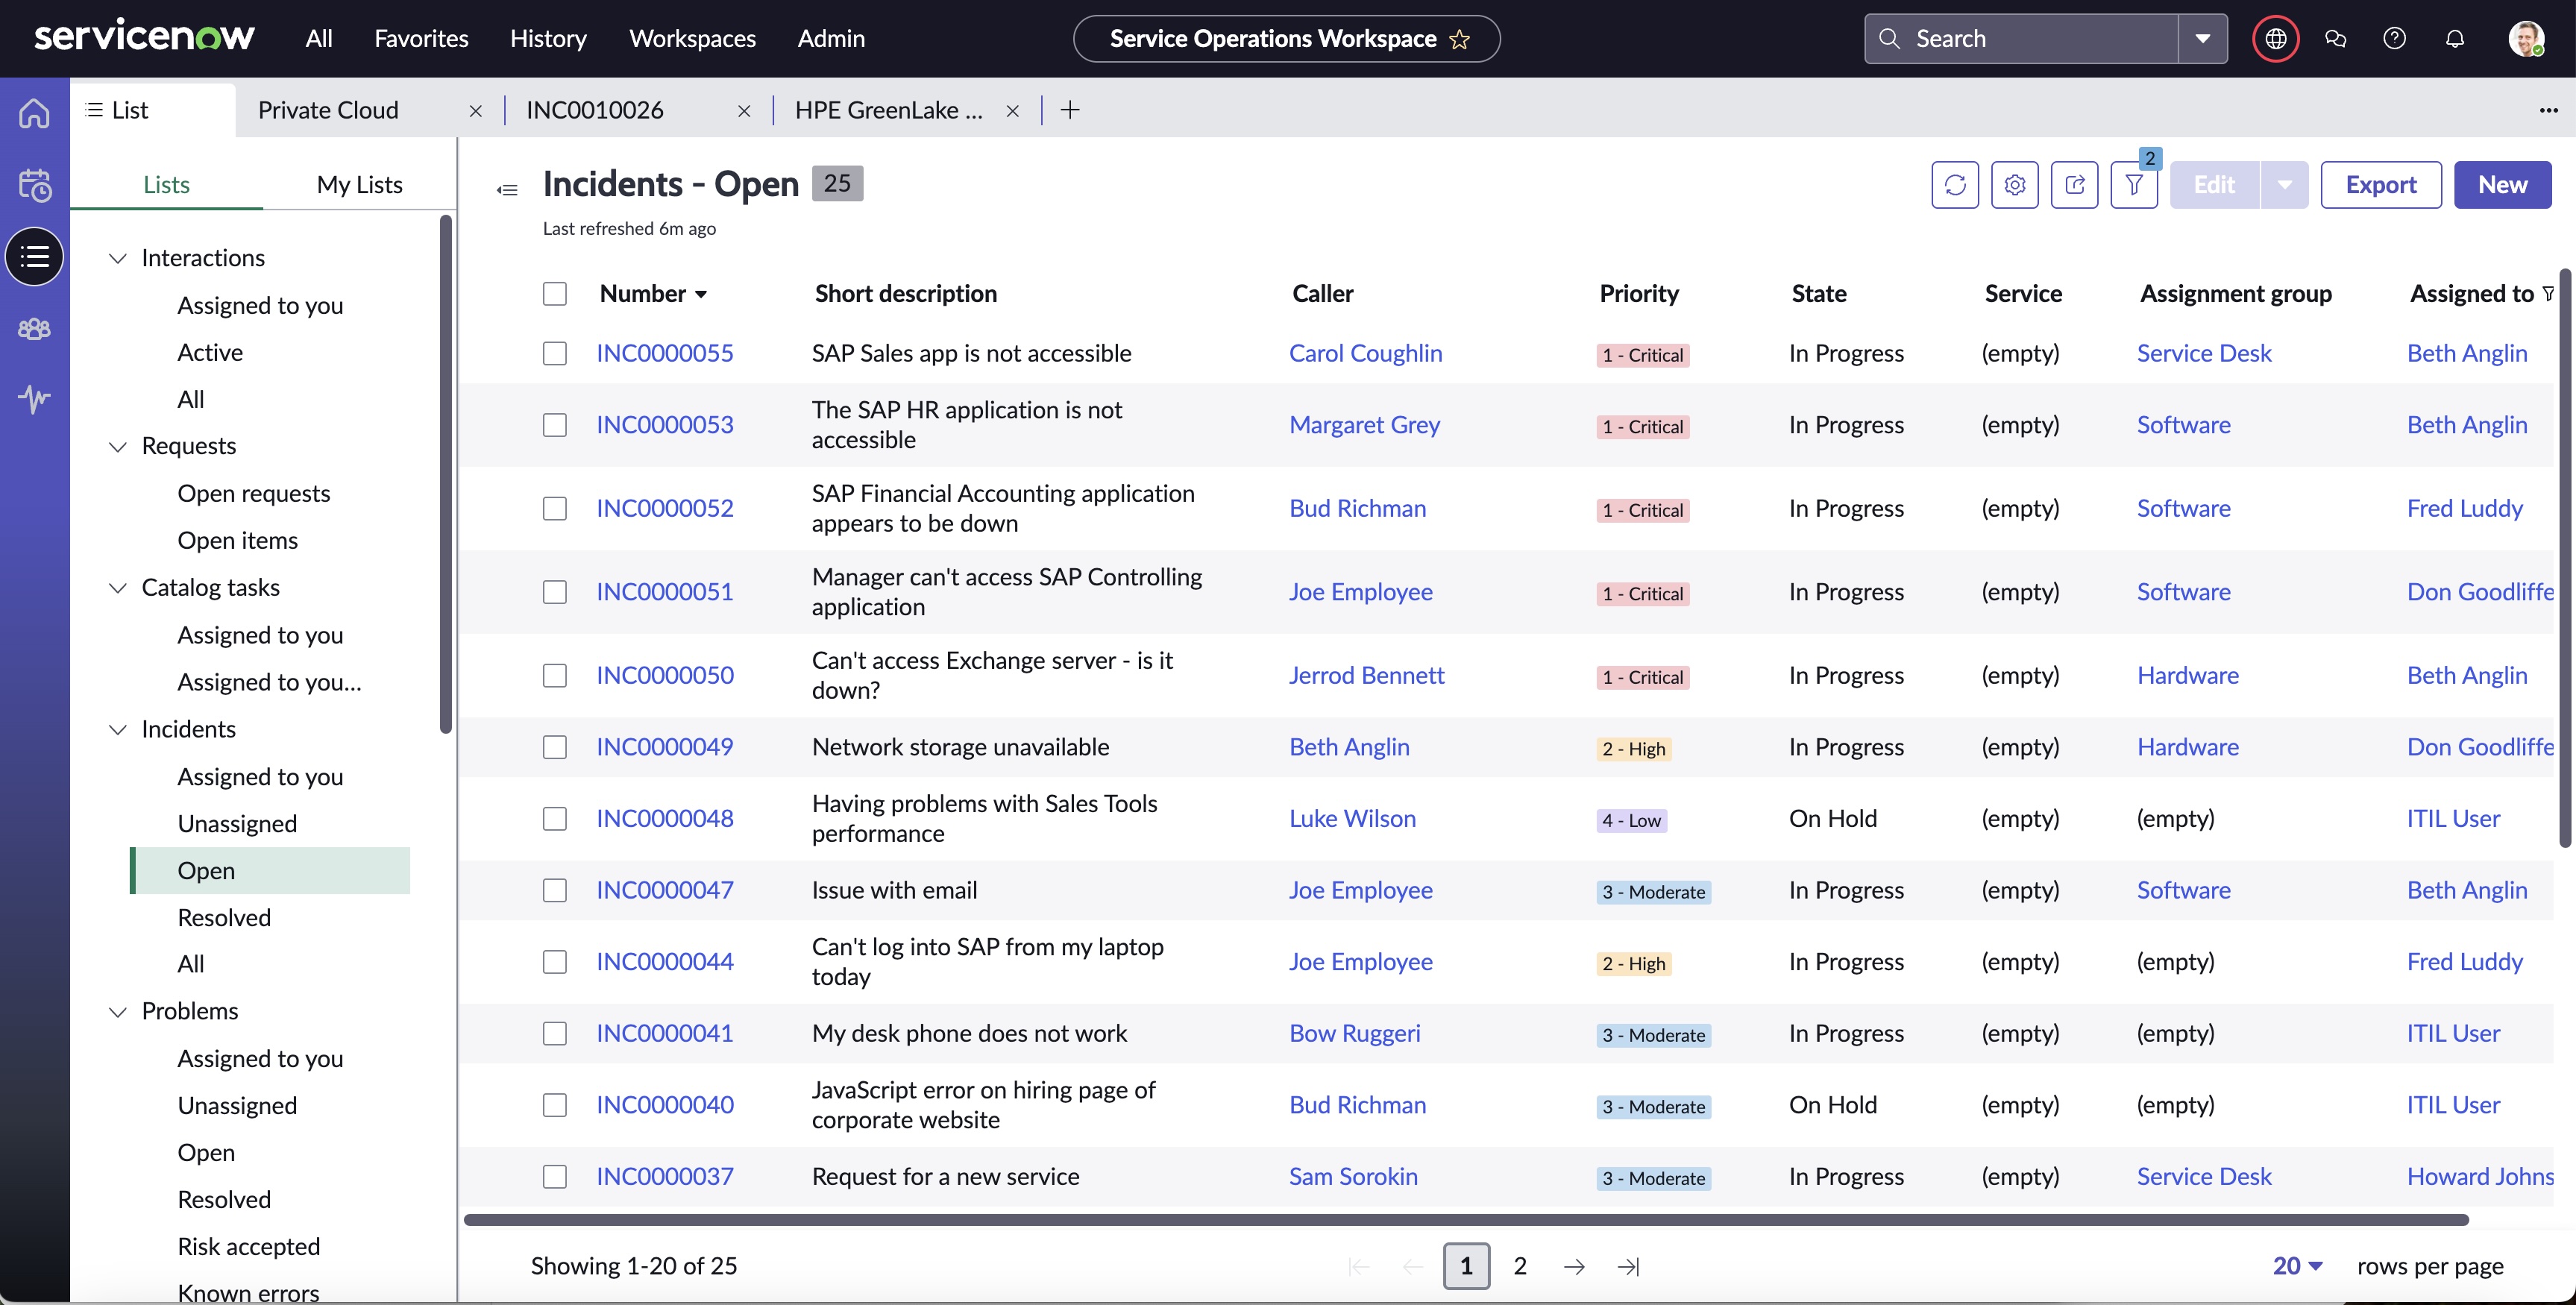Open the Admin menu
The width and height of the screenshot is (2576, 1305).
tap(831, 39)
